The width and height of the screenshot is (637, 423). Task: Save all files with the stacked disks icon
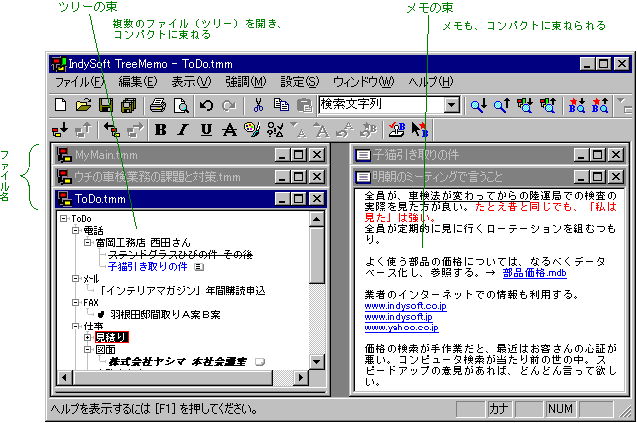point(128,105)
